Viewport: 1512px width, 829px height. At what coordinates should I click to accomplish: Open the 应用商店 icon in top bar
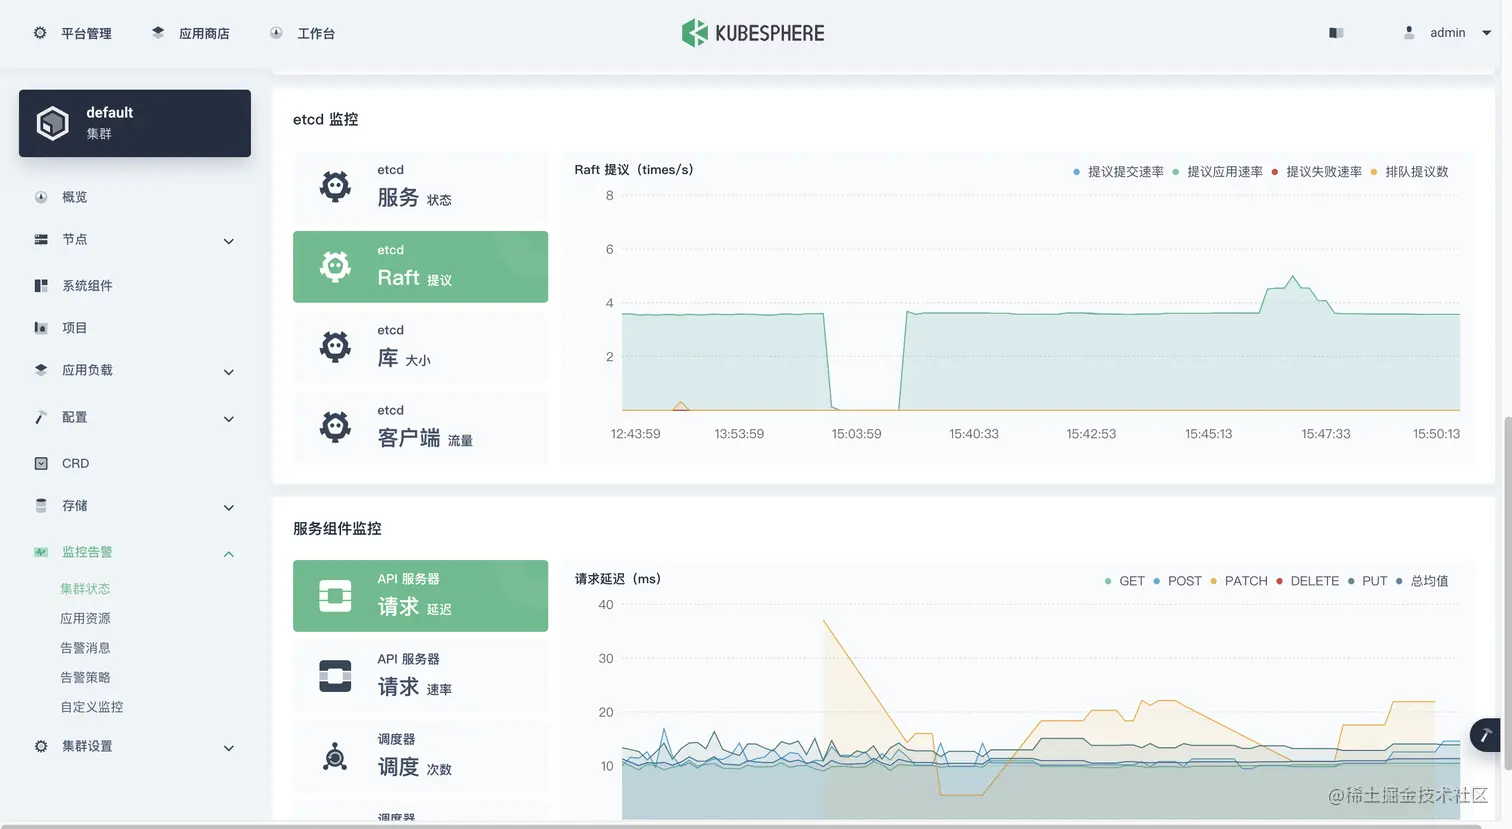[x=158, y=33]
